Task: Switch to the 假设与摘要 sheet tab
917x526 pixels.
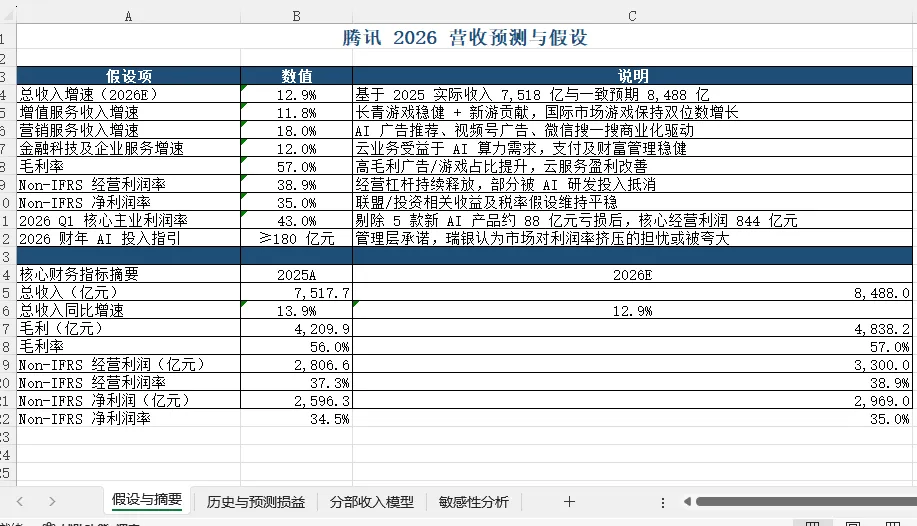Action: pyautogui.click(x=147, y=500)
